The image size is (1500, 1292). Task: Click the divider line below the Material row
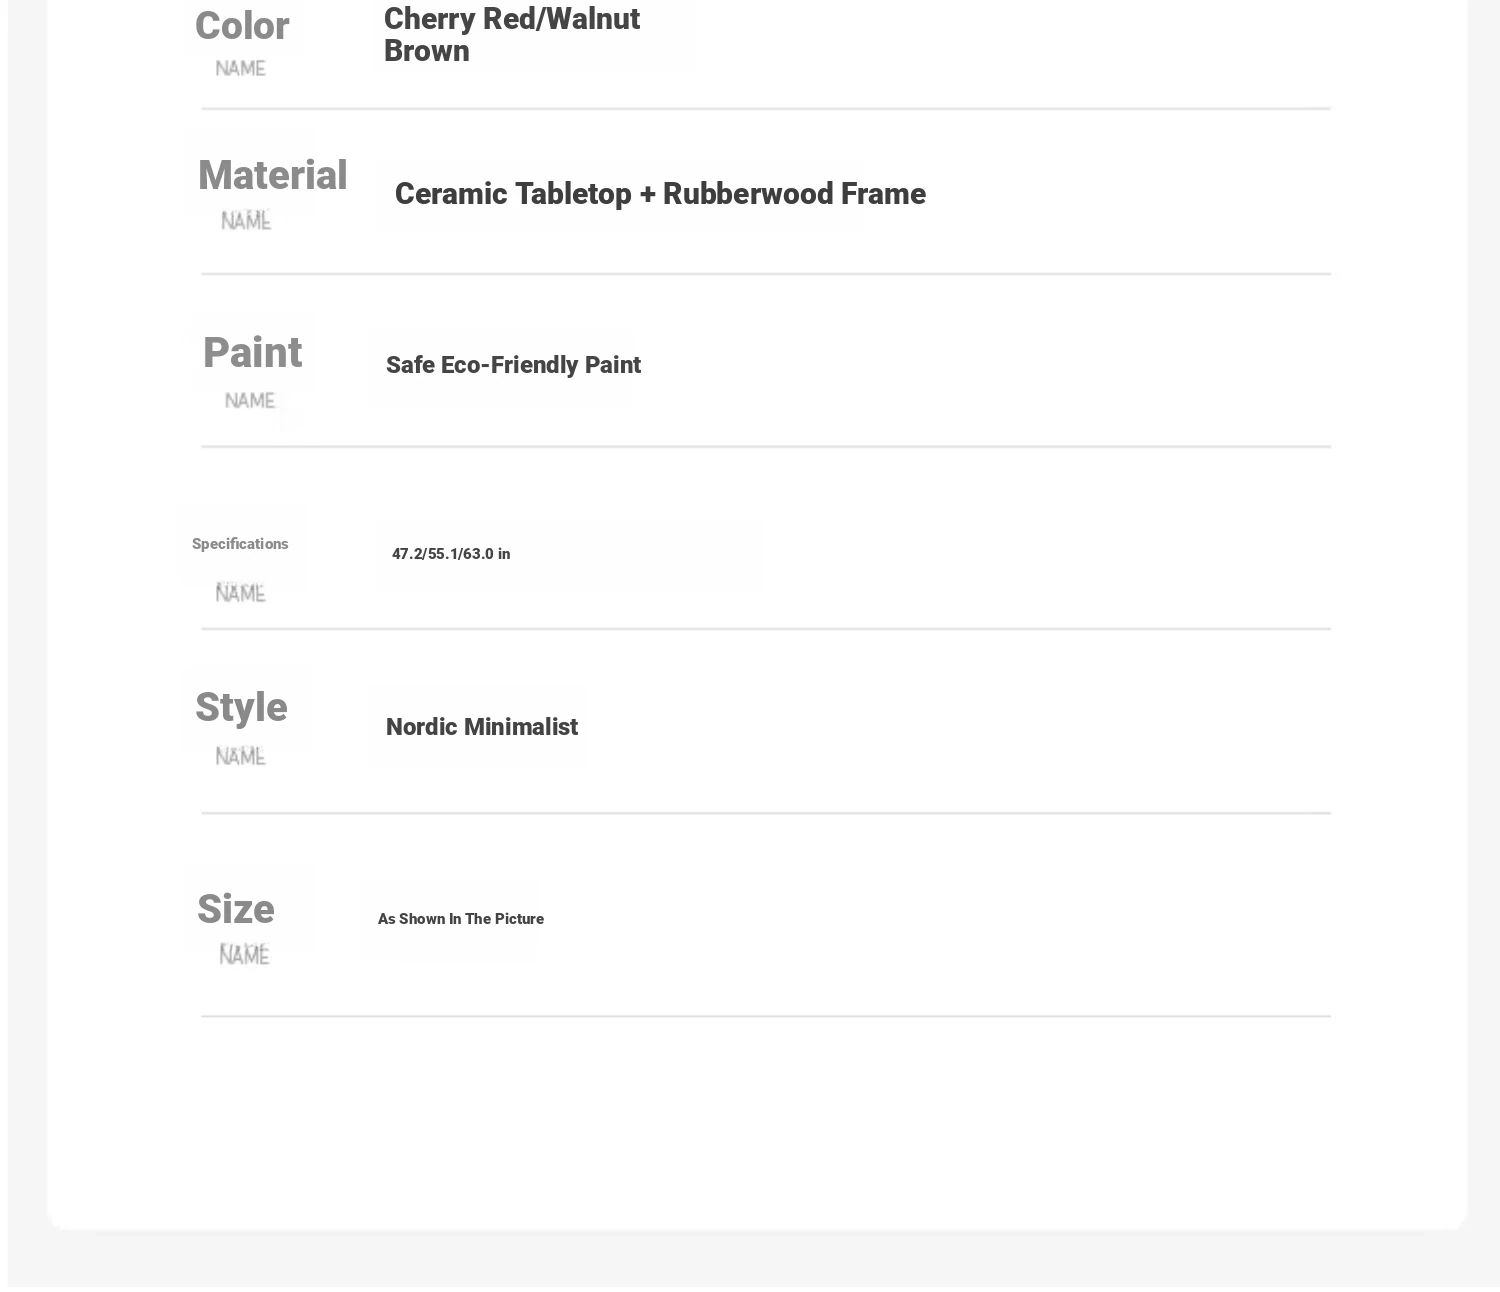pyautogui.click(x=766, y=274)
